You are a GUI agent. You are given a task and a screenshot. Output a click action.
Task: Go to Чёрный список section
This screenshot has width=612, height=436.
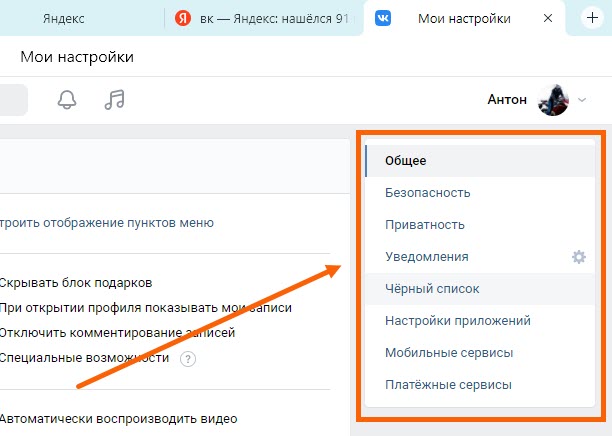tap(432, 289)
